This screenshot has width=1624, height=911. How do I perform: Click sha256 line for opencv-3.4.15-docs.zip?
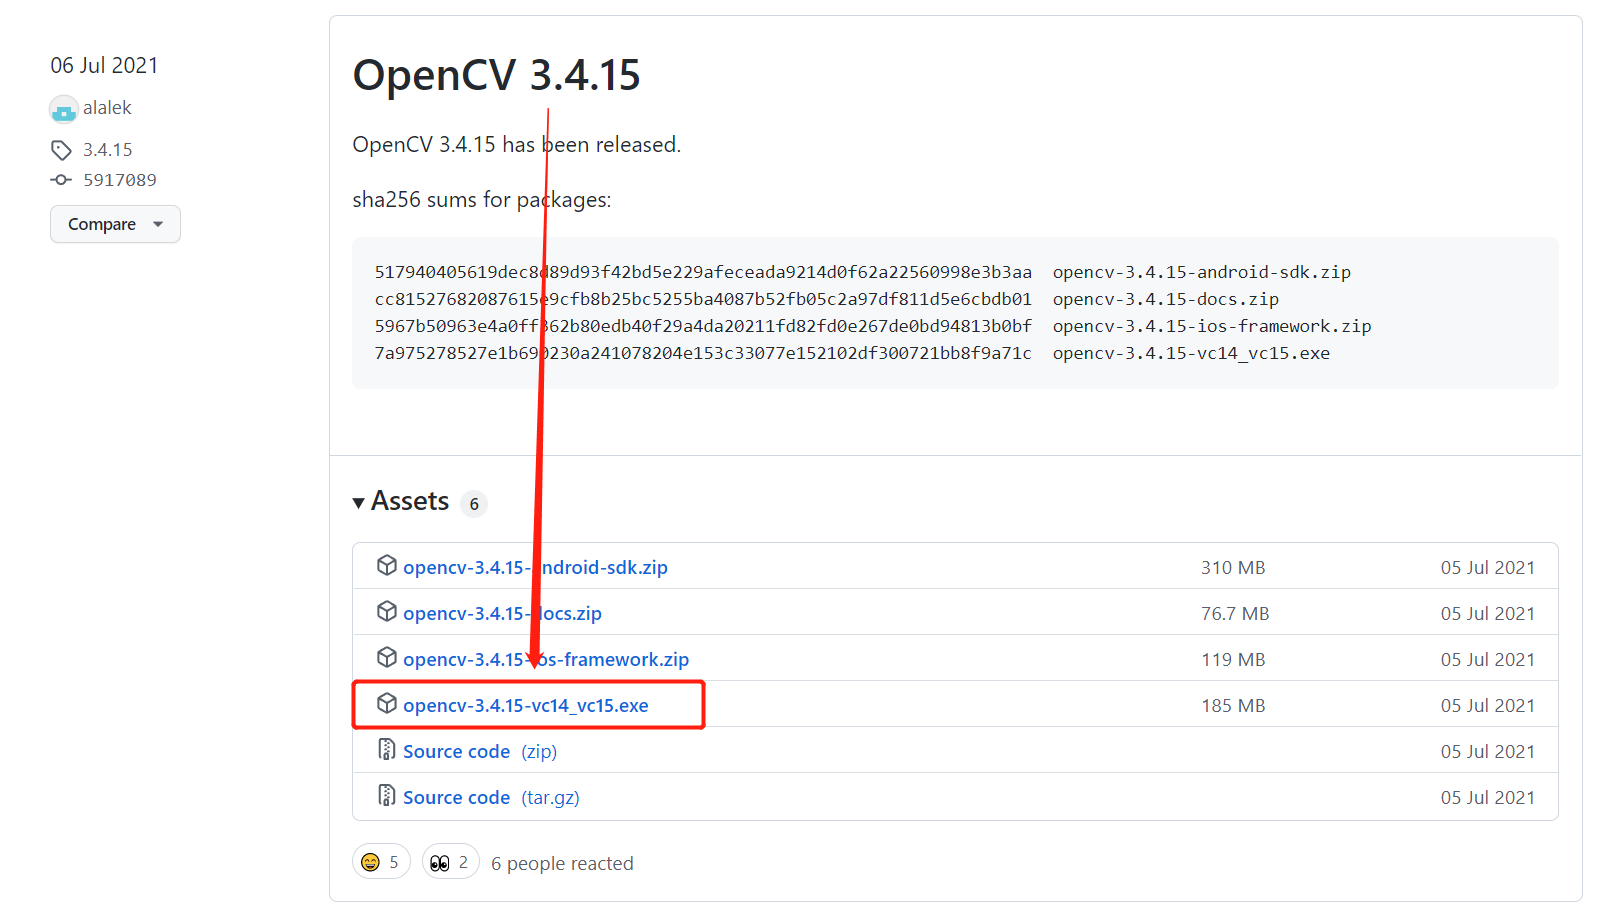(x=826, y=299)
